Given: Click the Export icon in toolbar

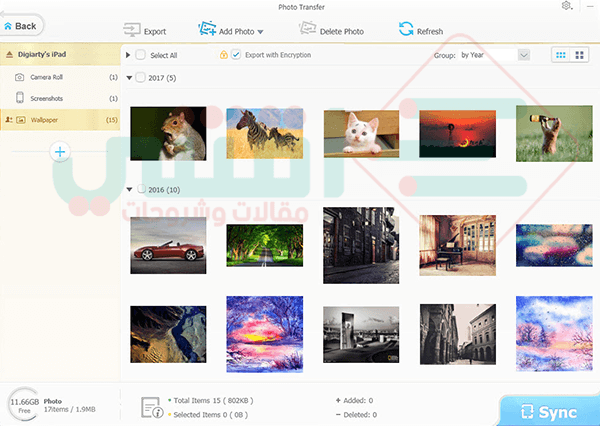Looking at the screenshot, I should coord(132,29).
